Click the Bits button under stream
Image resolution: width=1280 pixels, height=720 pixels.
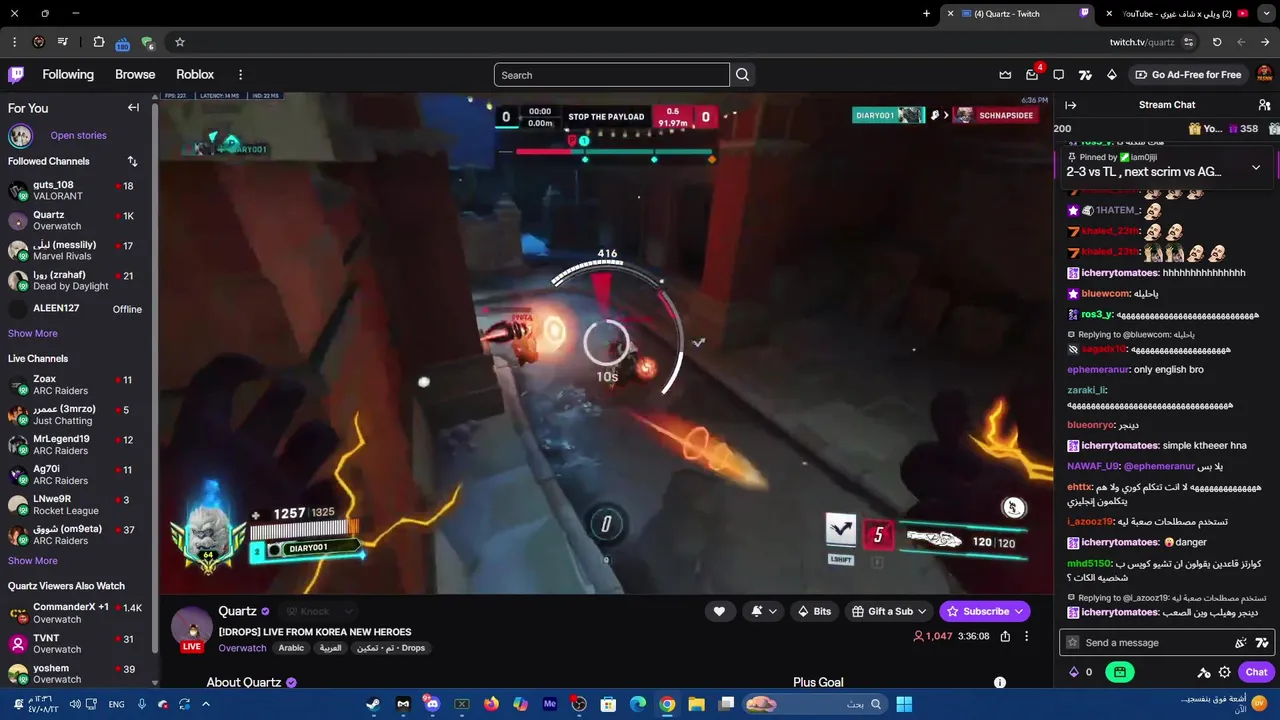click(814, 611)
